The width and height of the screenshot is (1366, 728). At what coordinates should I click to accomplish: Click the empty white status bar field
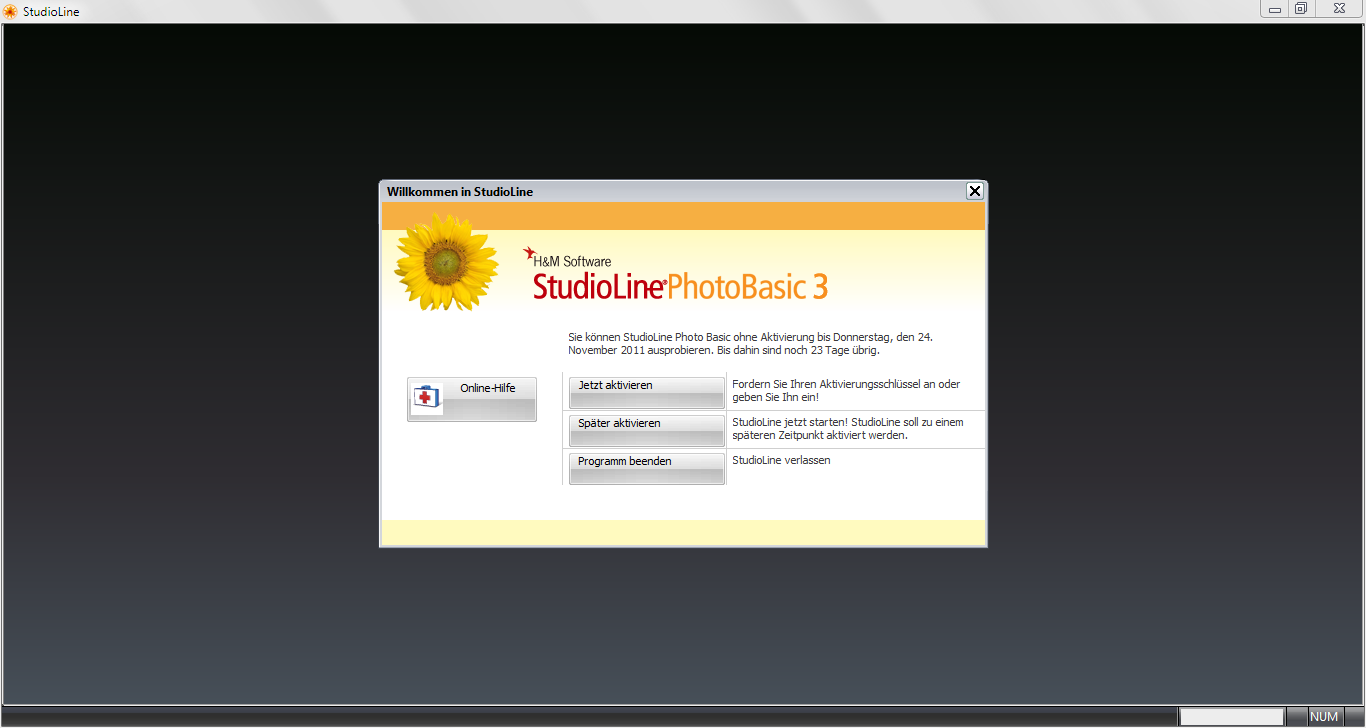[x=1230, y=717]
